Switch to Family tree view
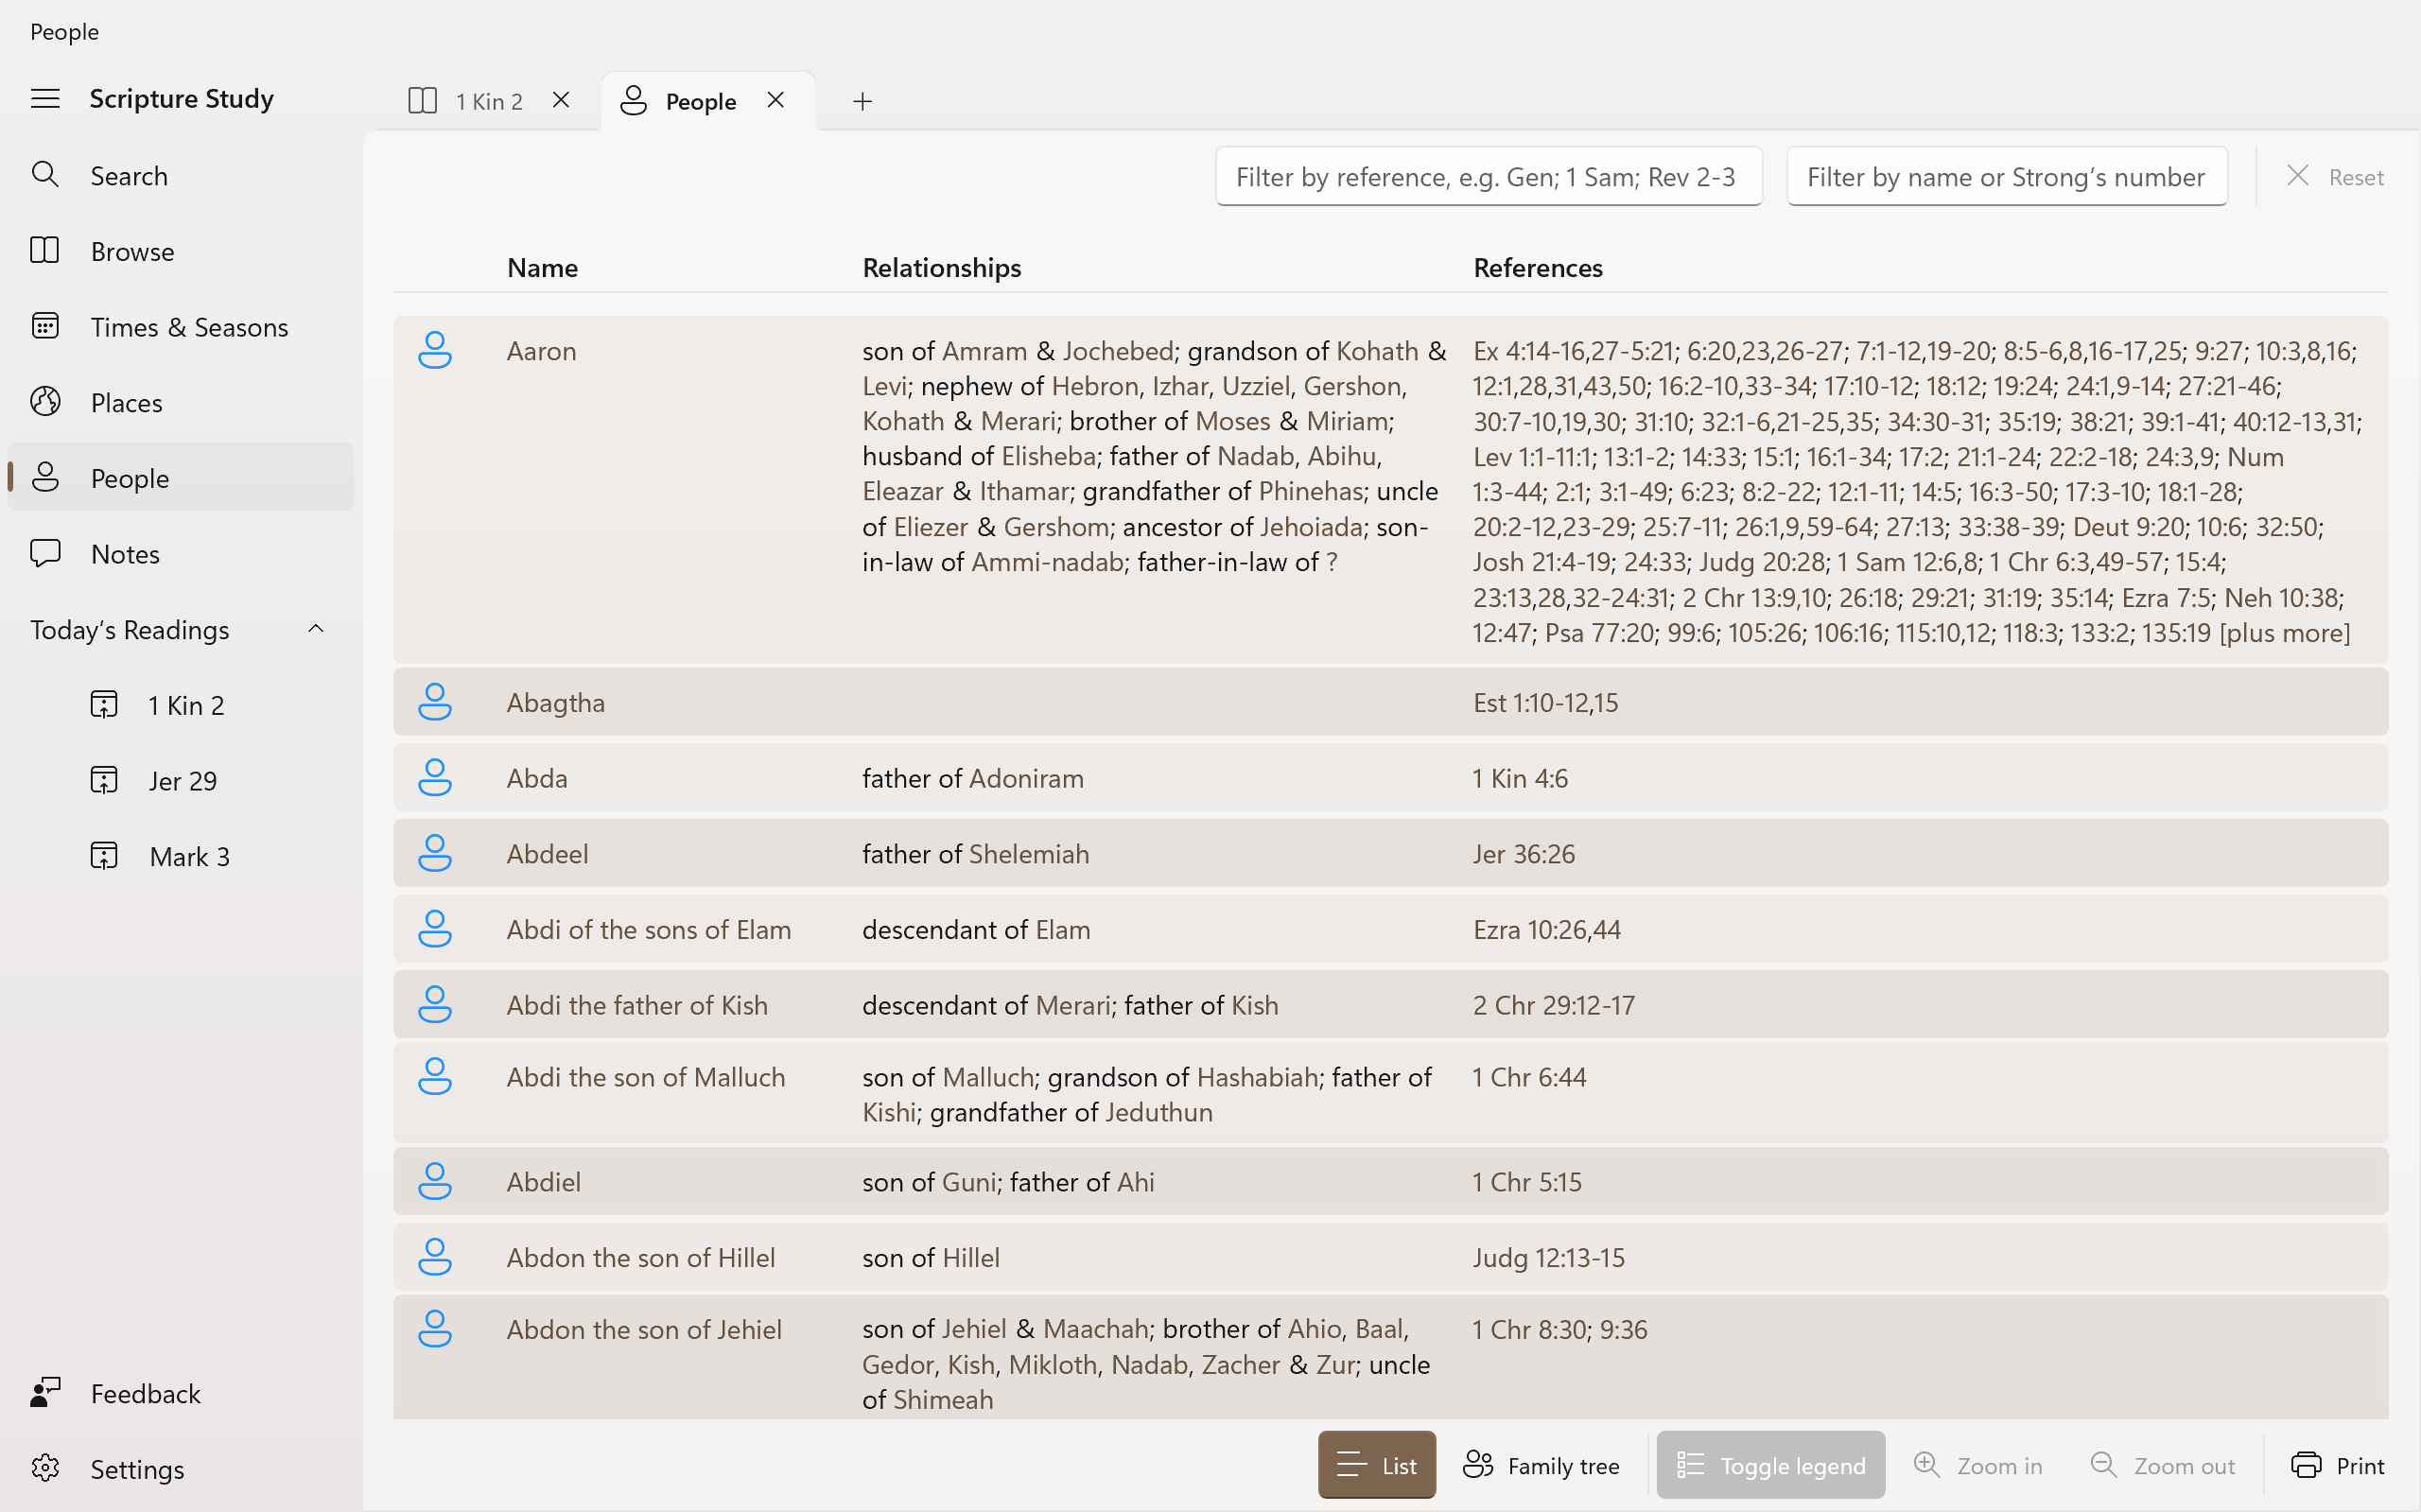 (x=1542, y=1465)
